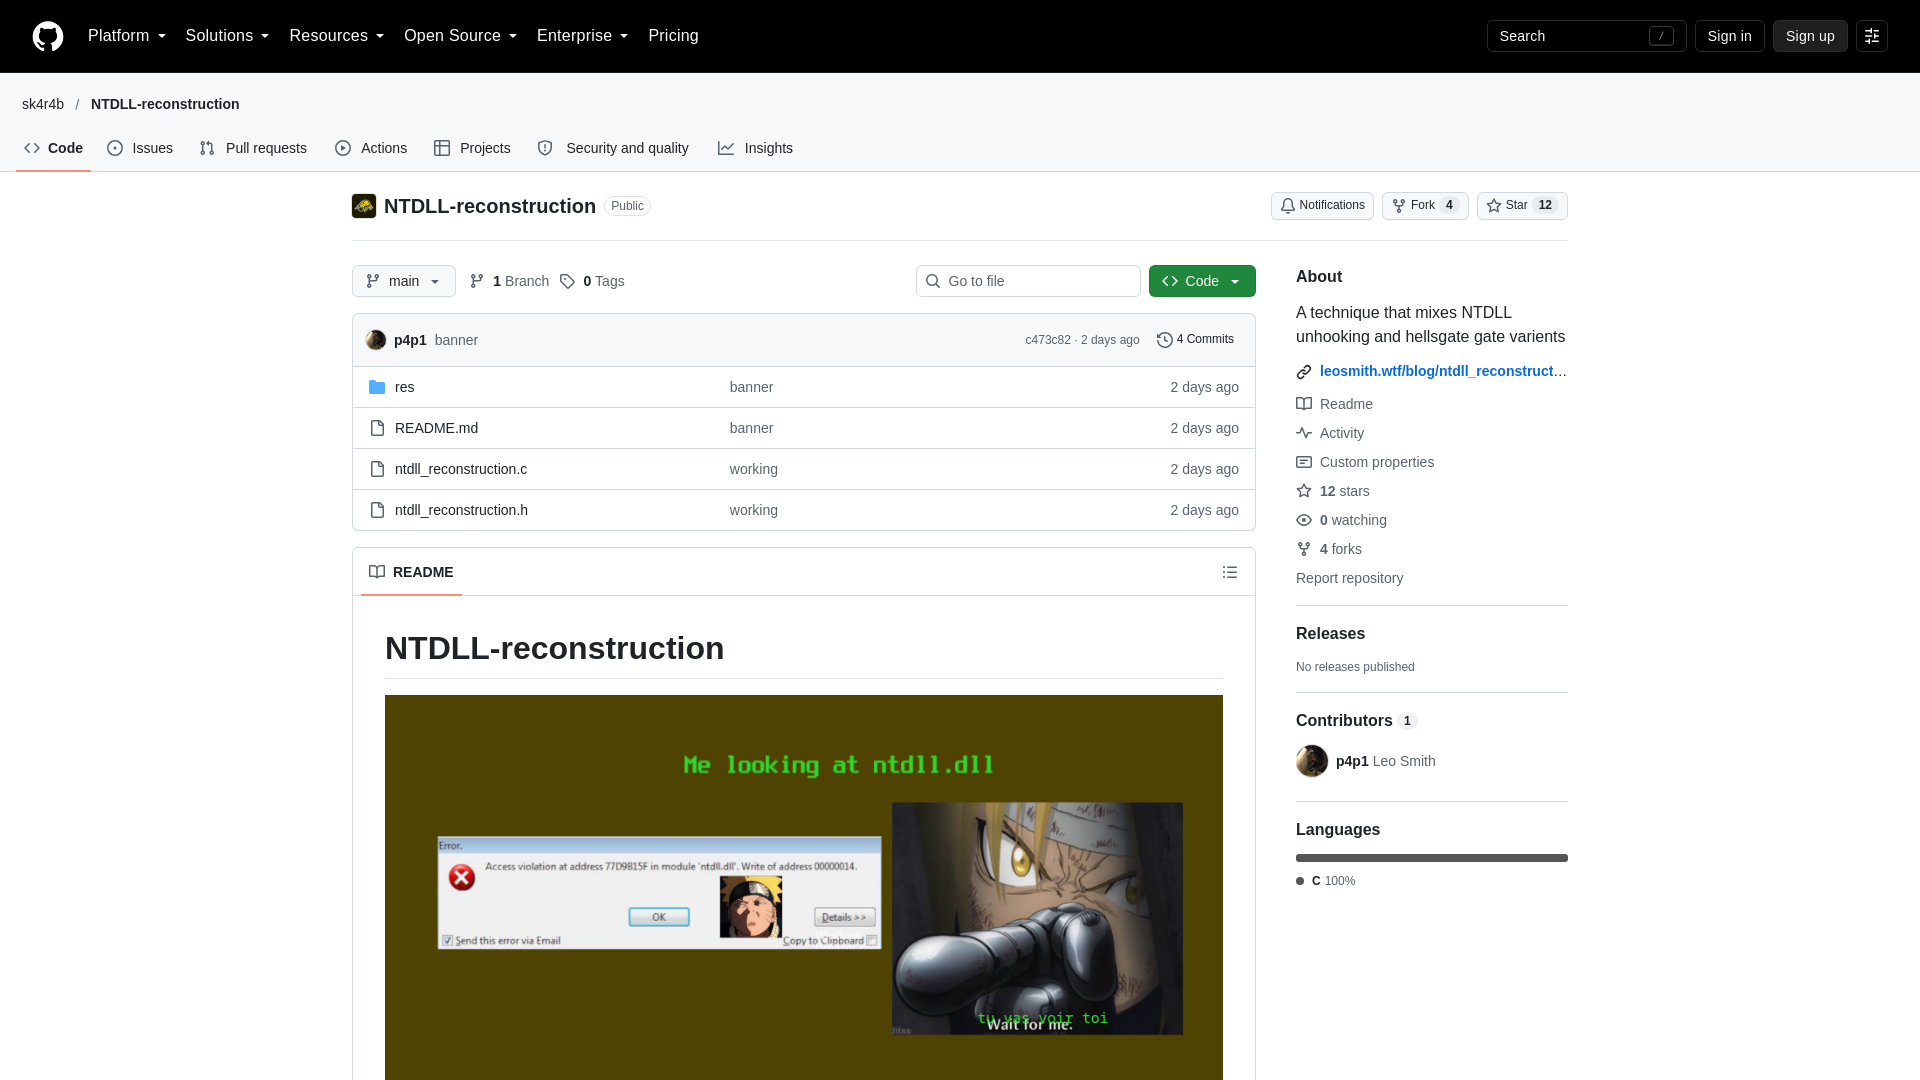
Task: Click the Notifications bell button
Action: [1322, 206]
